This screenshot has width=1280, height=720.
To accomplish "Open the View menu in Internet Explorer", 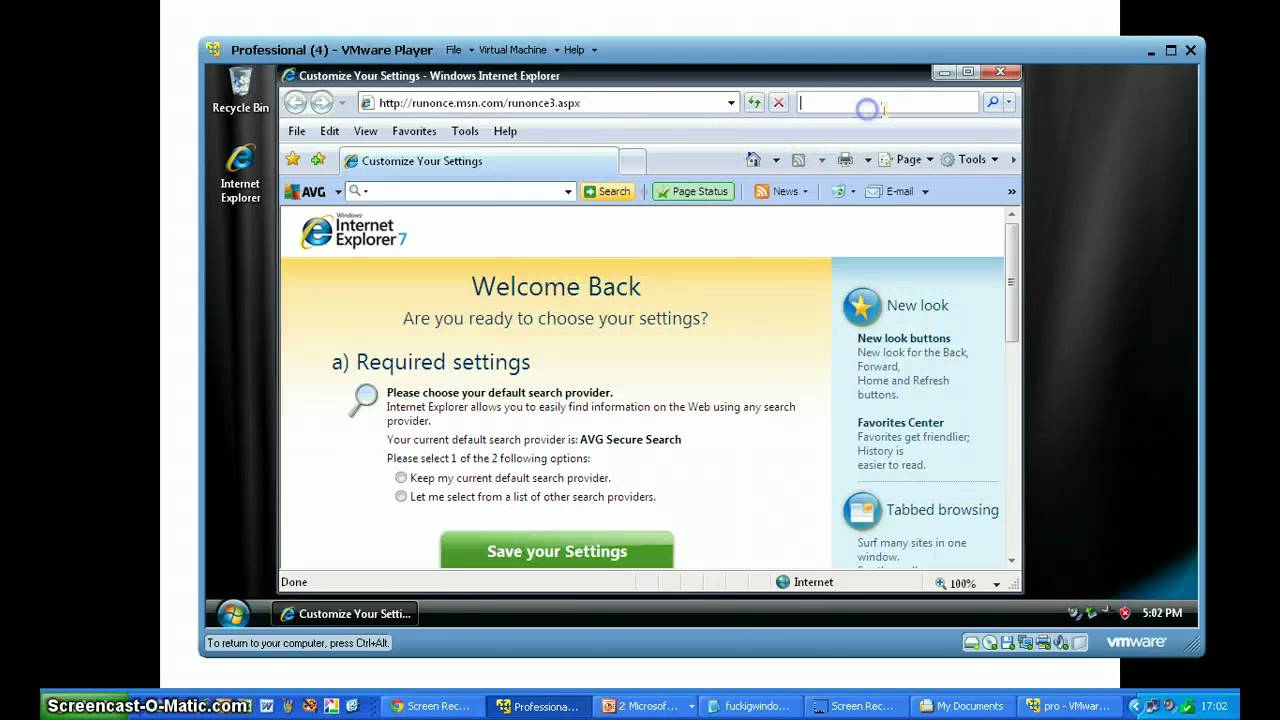I will click(x=366, y=131).
